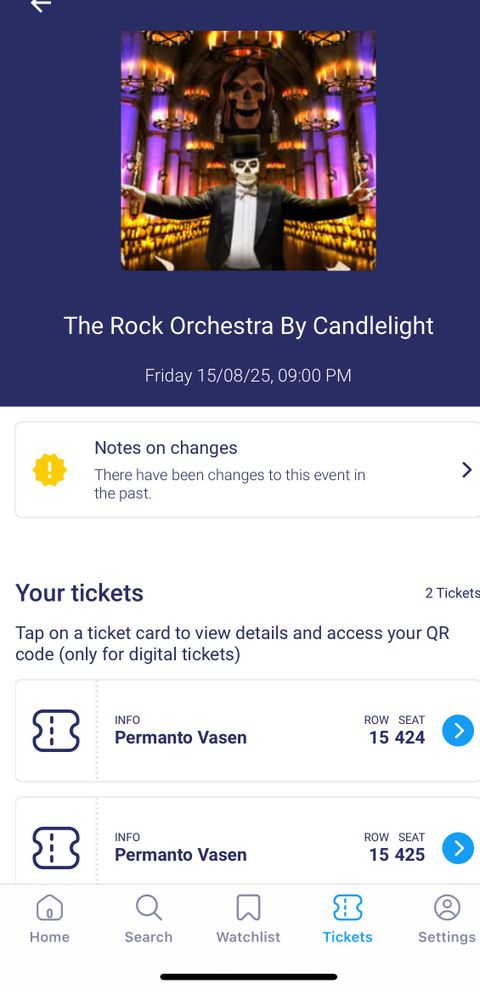The image size is (480, 990).
Task: Open Settings profile icon
Action: coord(447,907)
